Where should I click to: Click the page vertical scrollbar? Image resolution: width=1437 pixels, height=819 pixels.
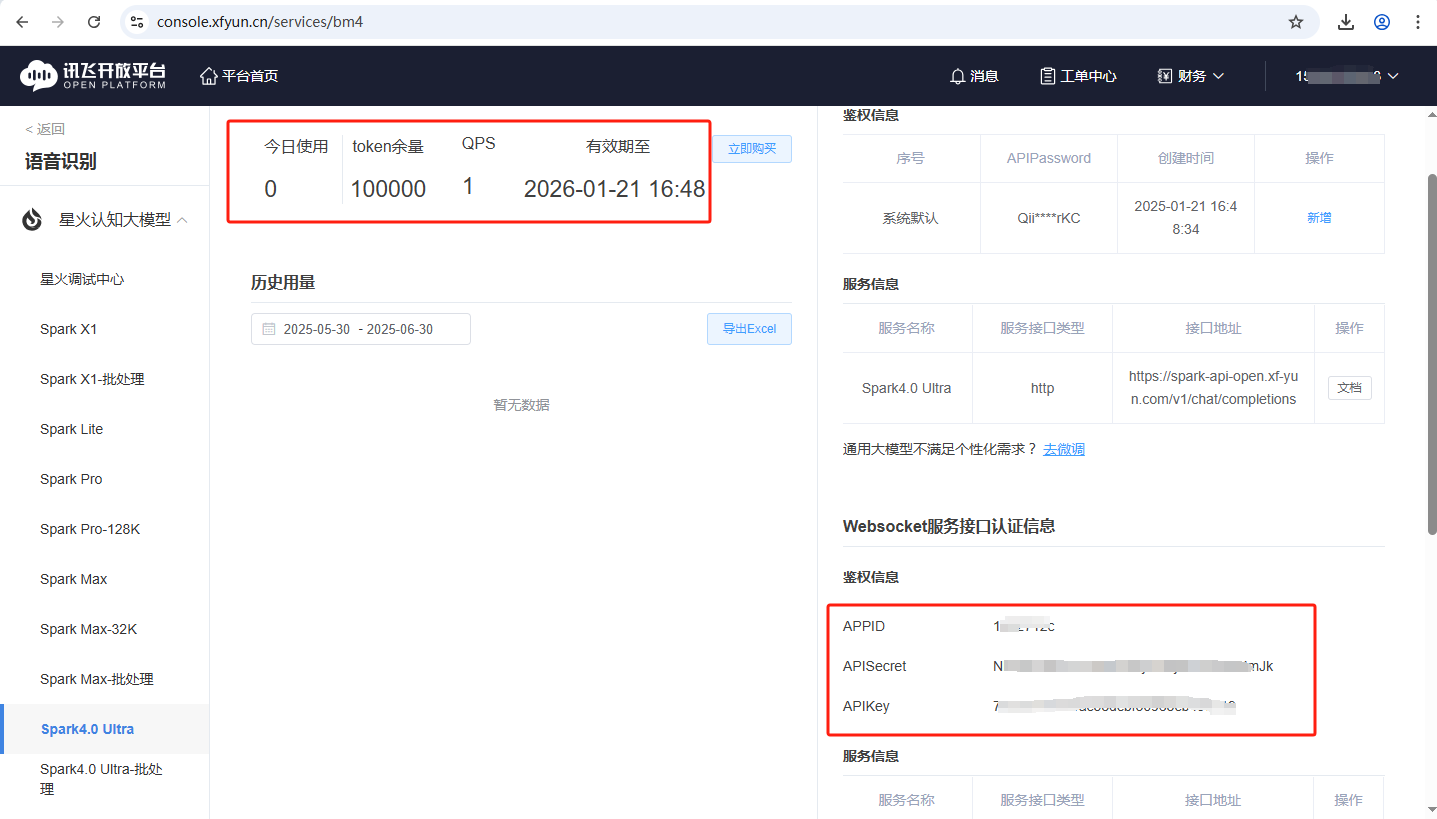1430,354
